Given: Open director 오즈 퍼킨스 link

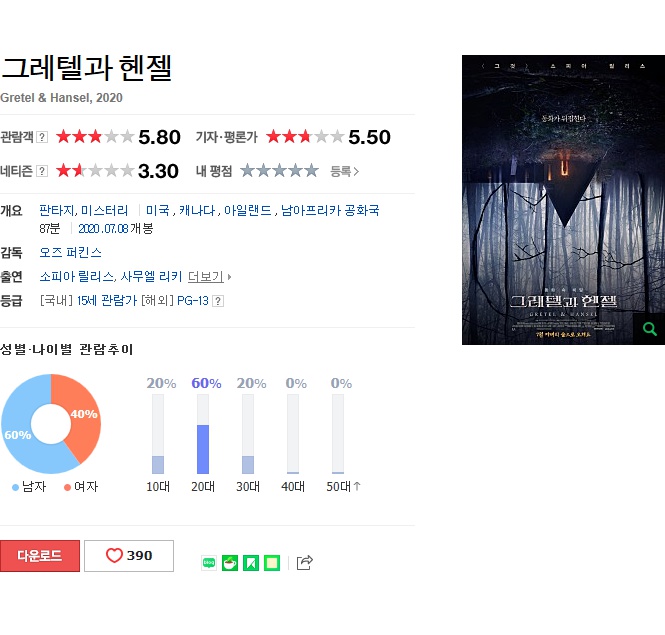Looking at the screenshot, I should click(70, 253).
